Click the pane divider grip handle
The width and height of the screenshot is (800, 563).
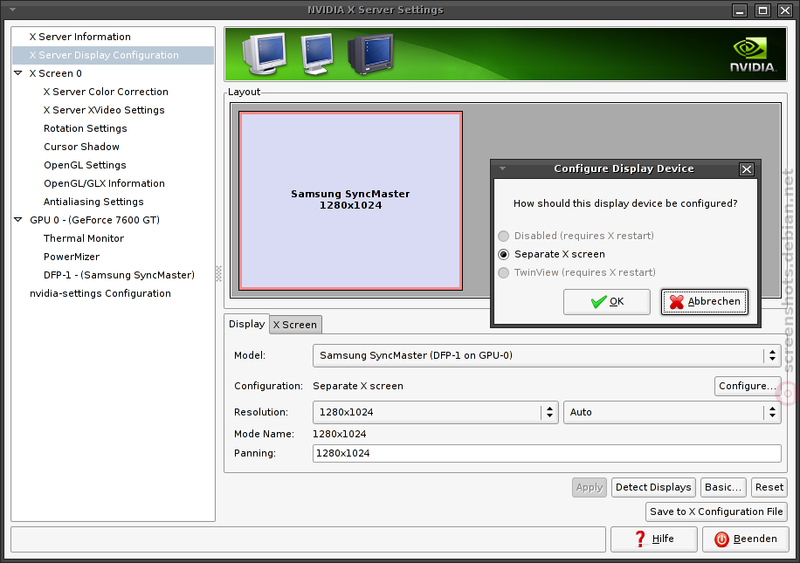coord(219,274)
